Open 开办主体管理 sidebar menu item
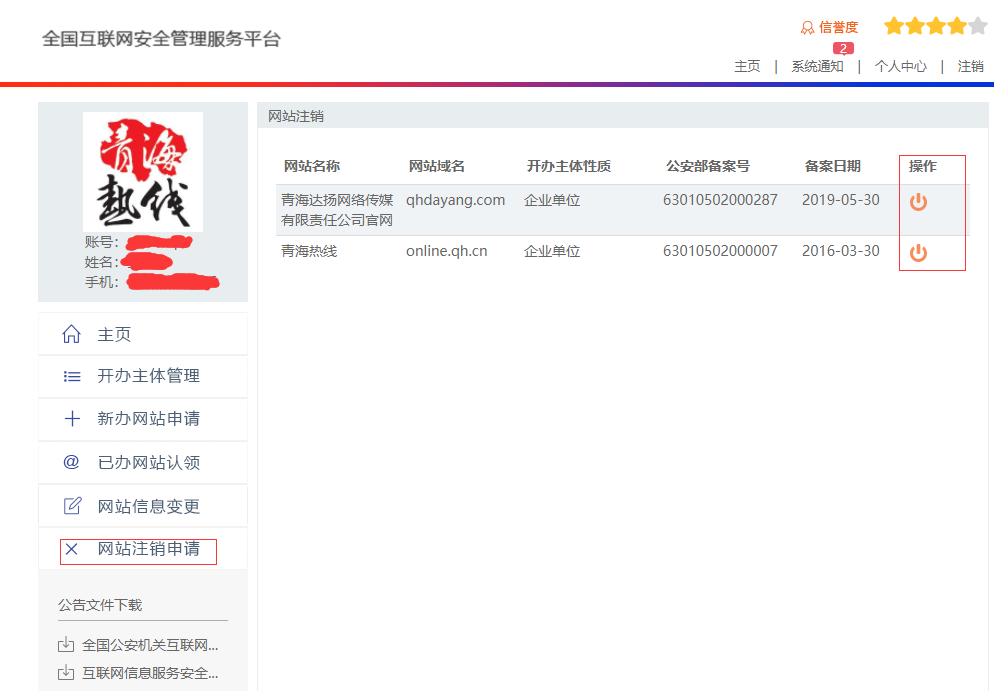 [148, 376]
